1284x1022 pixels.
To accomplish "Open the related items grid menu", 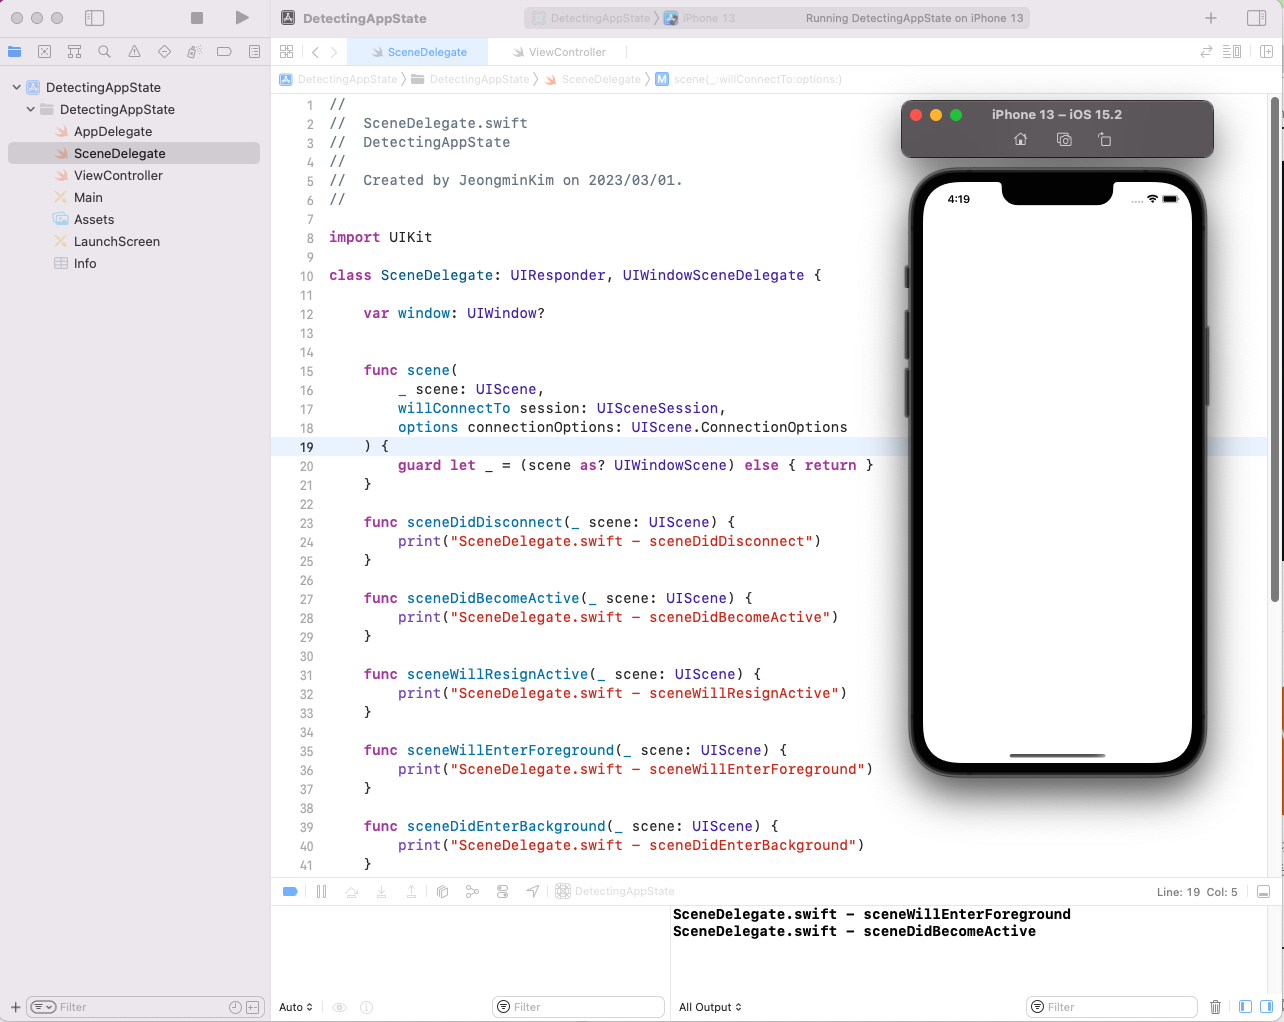I will [287, 52].
